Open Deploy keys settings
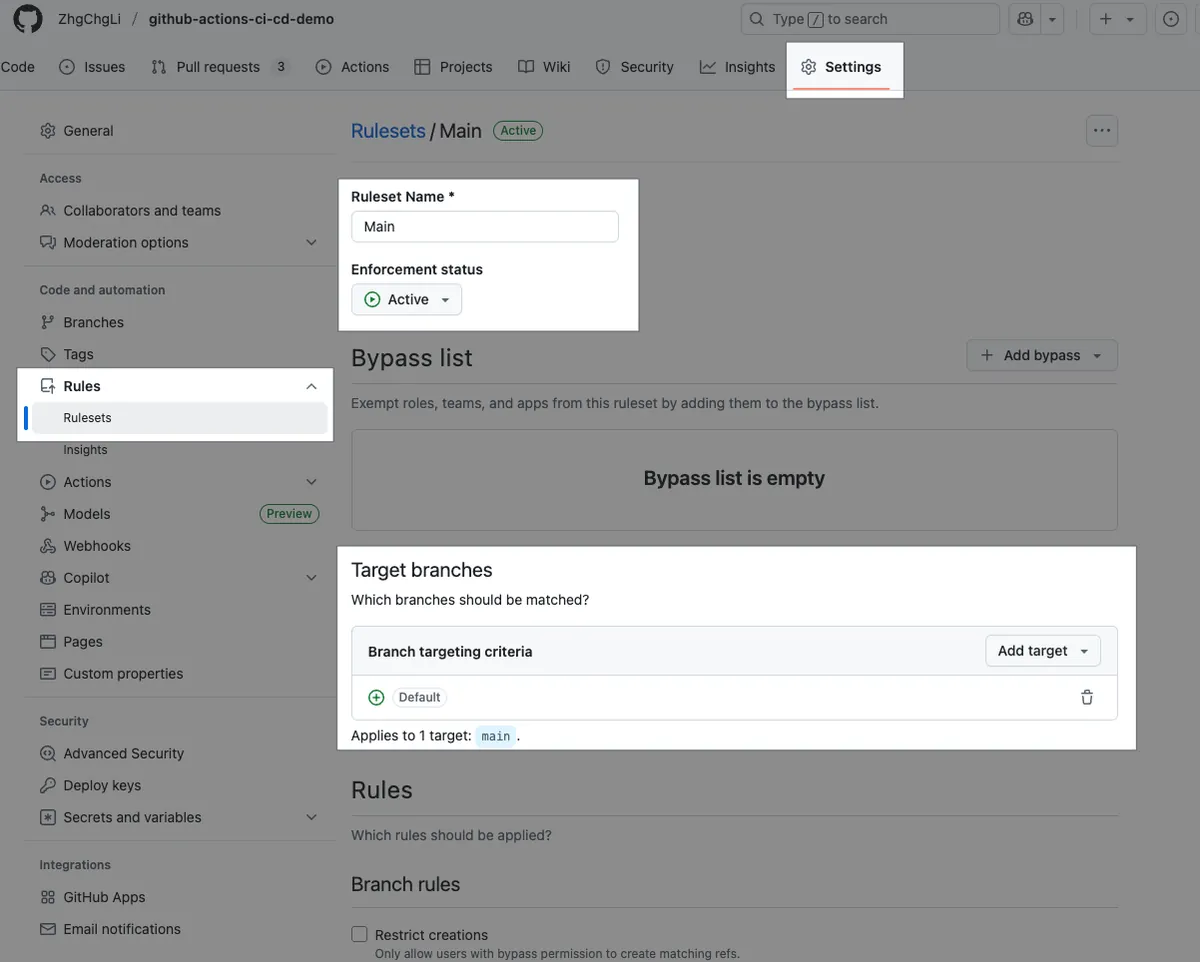This screenshot has height=962, width=1200. 102,785
